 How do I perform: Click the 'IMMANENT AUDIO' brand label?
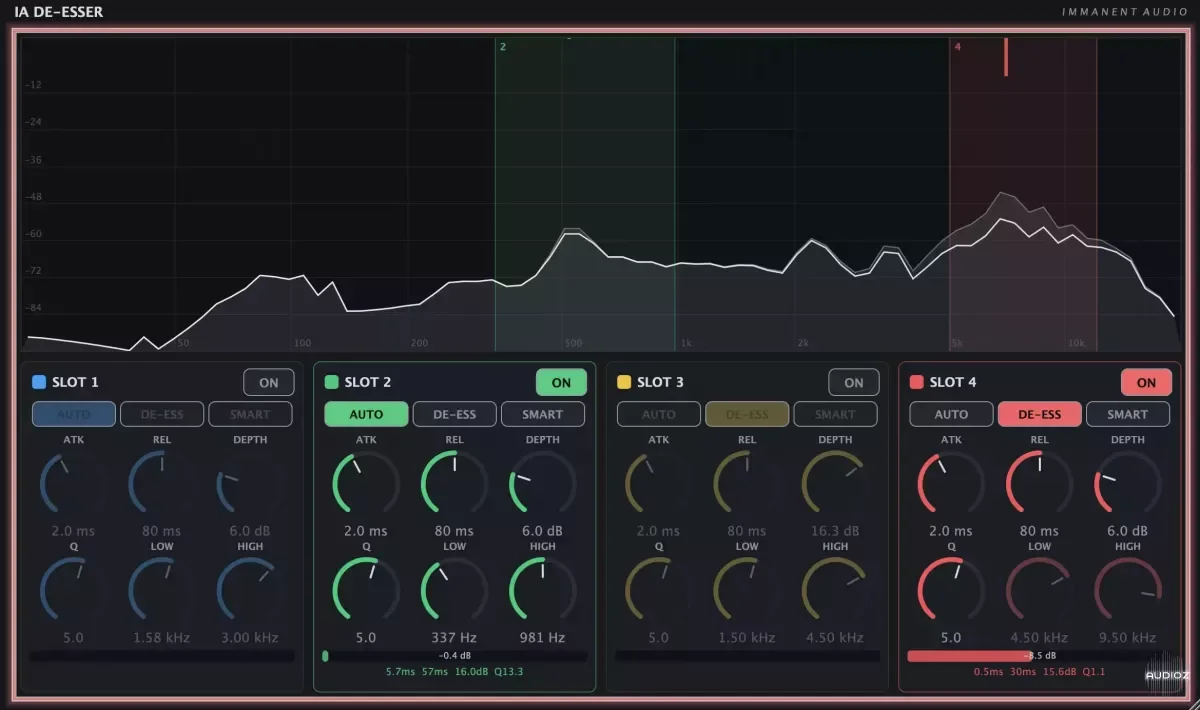pos(1123,12)
